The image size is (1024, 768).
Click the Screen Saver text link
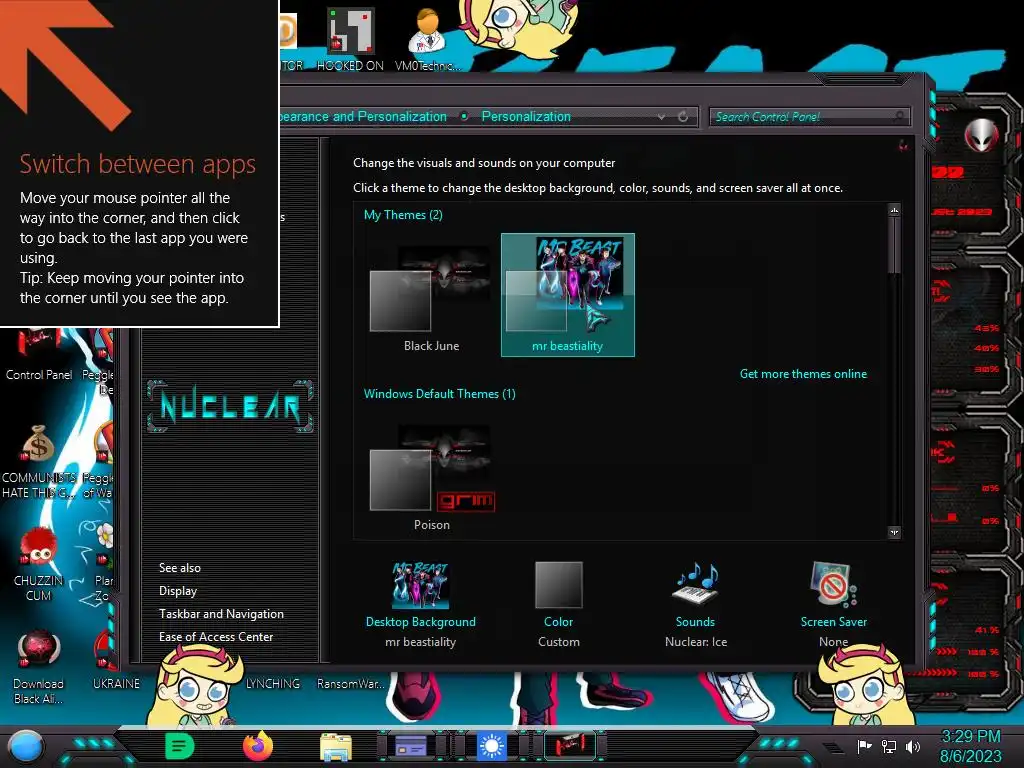[x=833, y=622]
